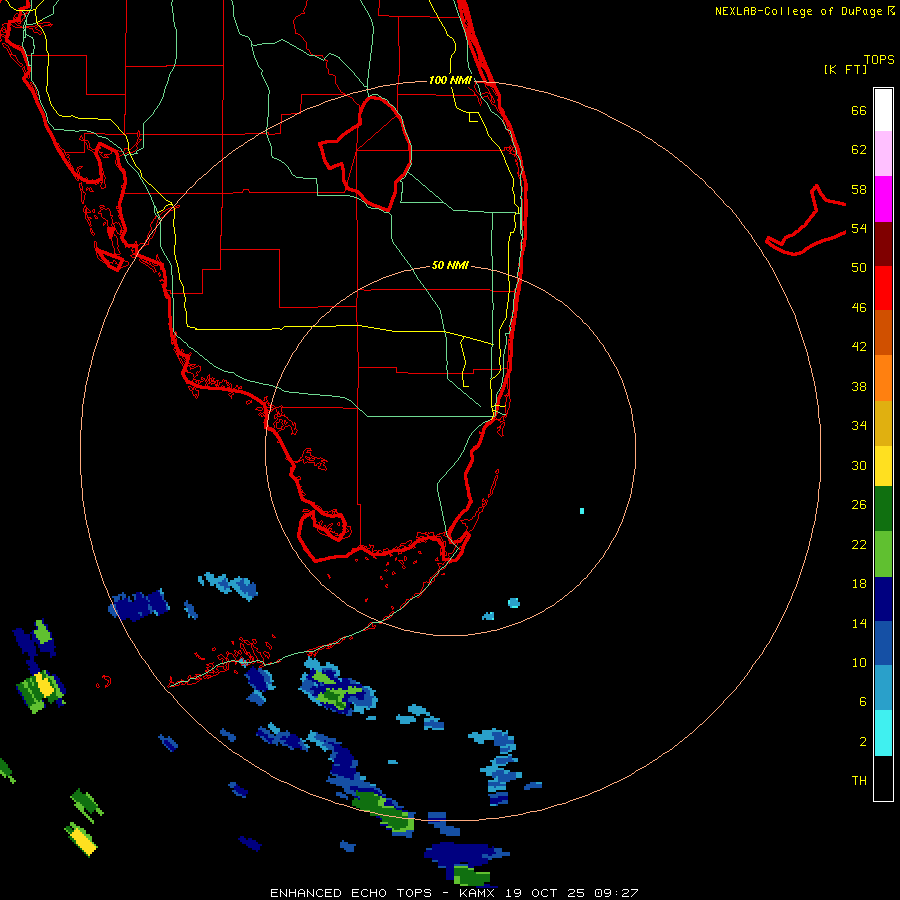The height and width of the screenshot is (900, 900).
Task: Click the medium blue 18K ft legend swatch
Action: 883,643
